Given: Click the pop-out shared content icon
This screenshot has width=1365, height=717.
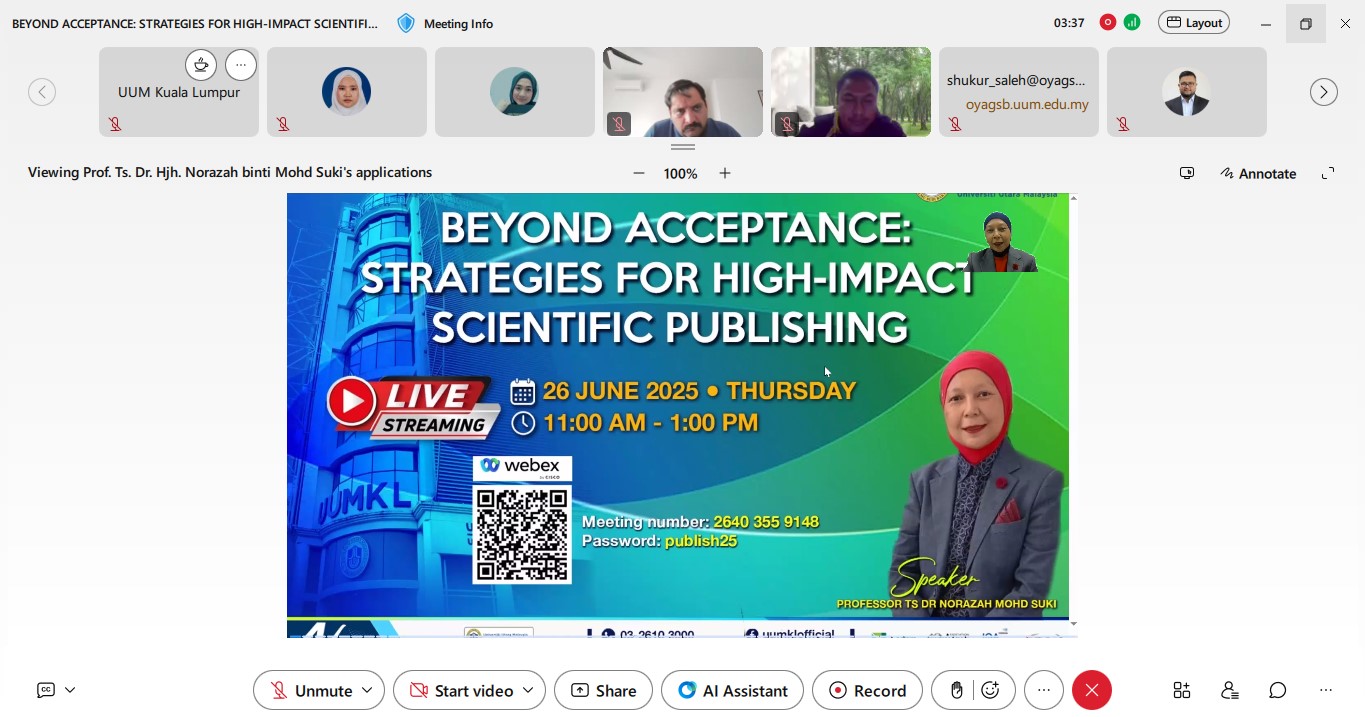Looking at the screenshot, I should [1187, 173].
